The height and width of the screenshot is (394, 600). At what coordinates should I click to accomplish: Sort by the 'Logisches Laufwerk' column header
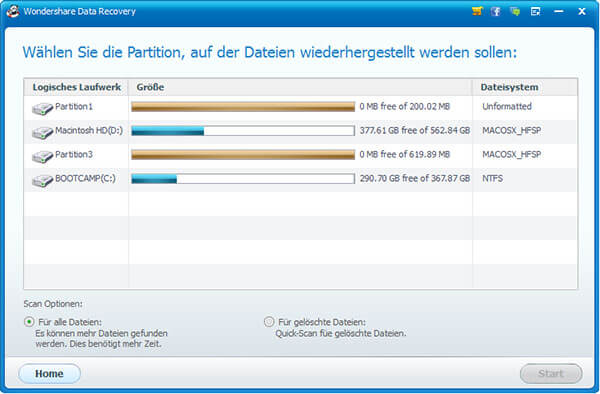(x=76, y=87)
